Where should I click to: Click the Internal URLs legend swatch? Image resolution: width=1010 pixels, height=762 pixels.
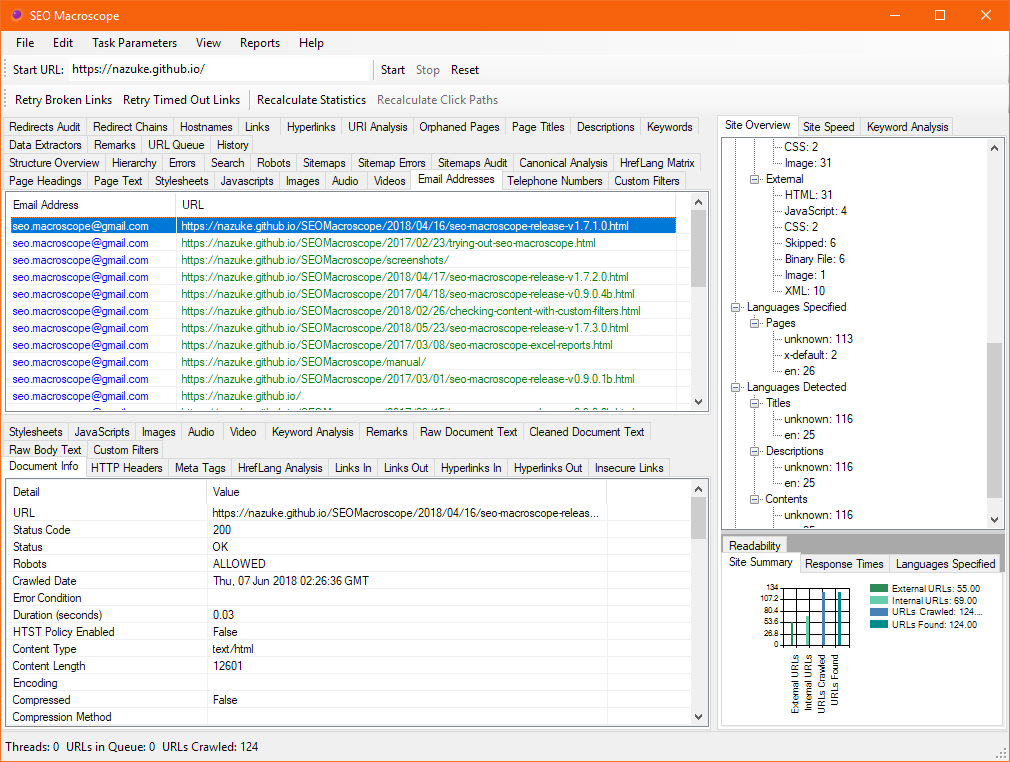coord(879,600)
